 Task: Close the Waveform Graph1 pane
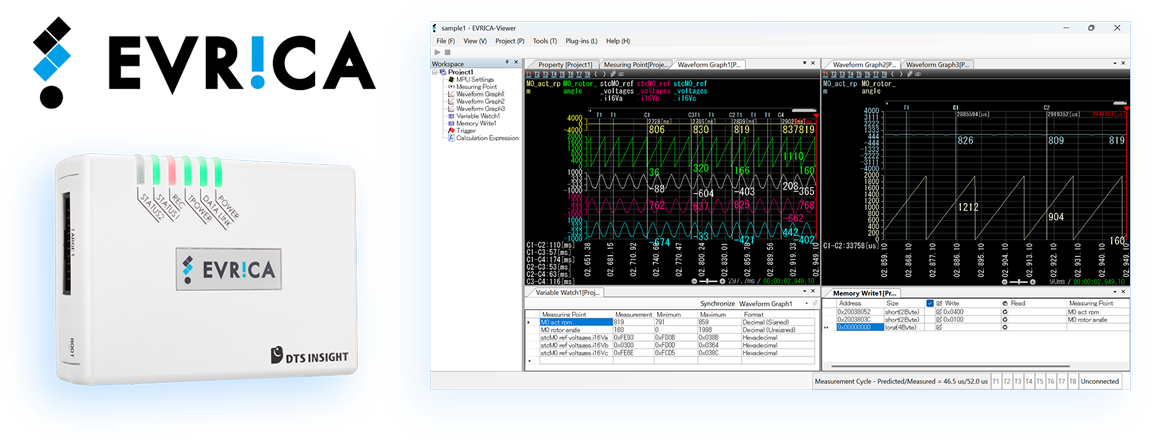click(x=813, y=64)
